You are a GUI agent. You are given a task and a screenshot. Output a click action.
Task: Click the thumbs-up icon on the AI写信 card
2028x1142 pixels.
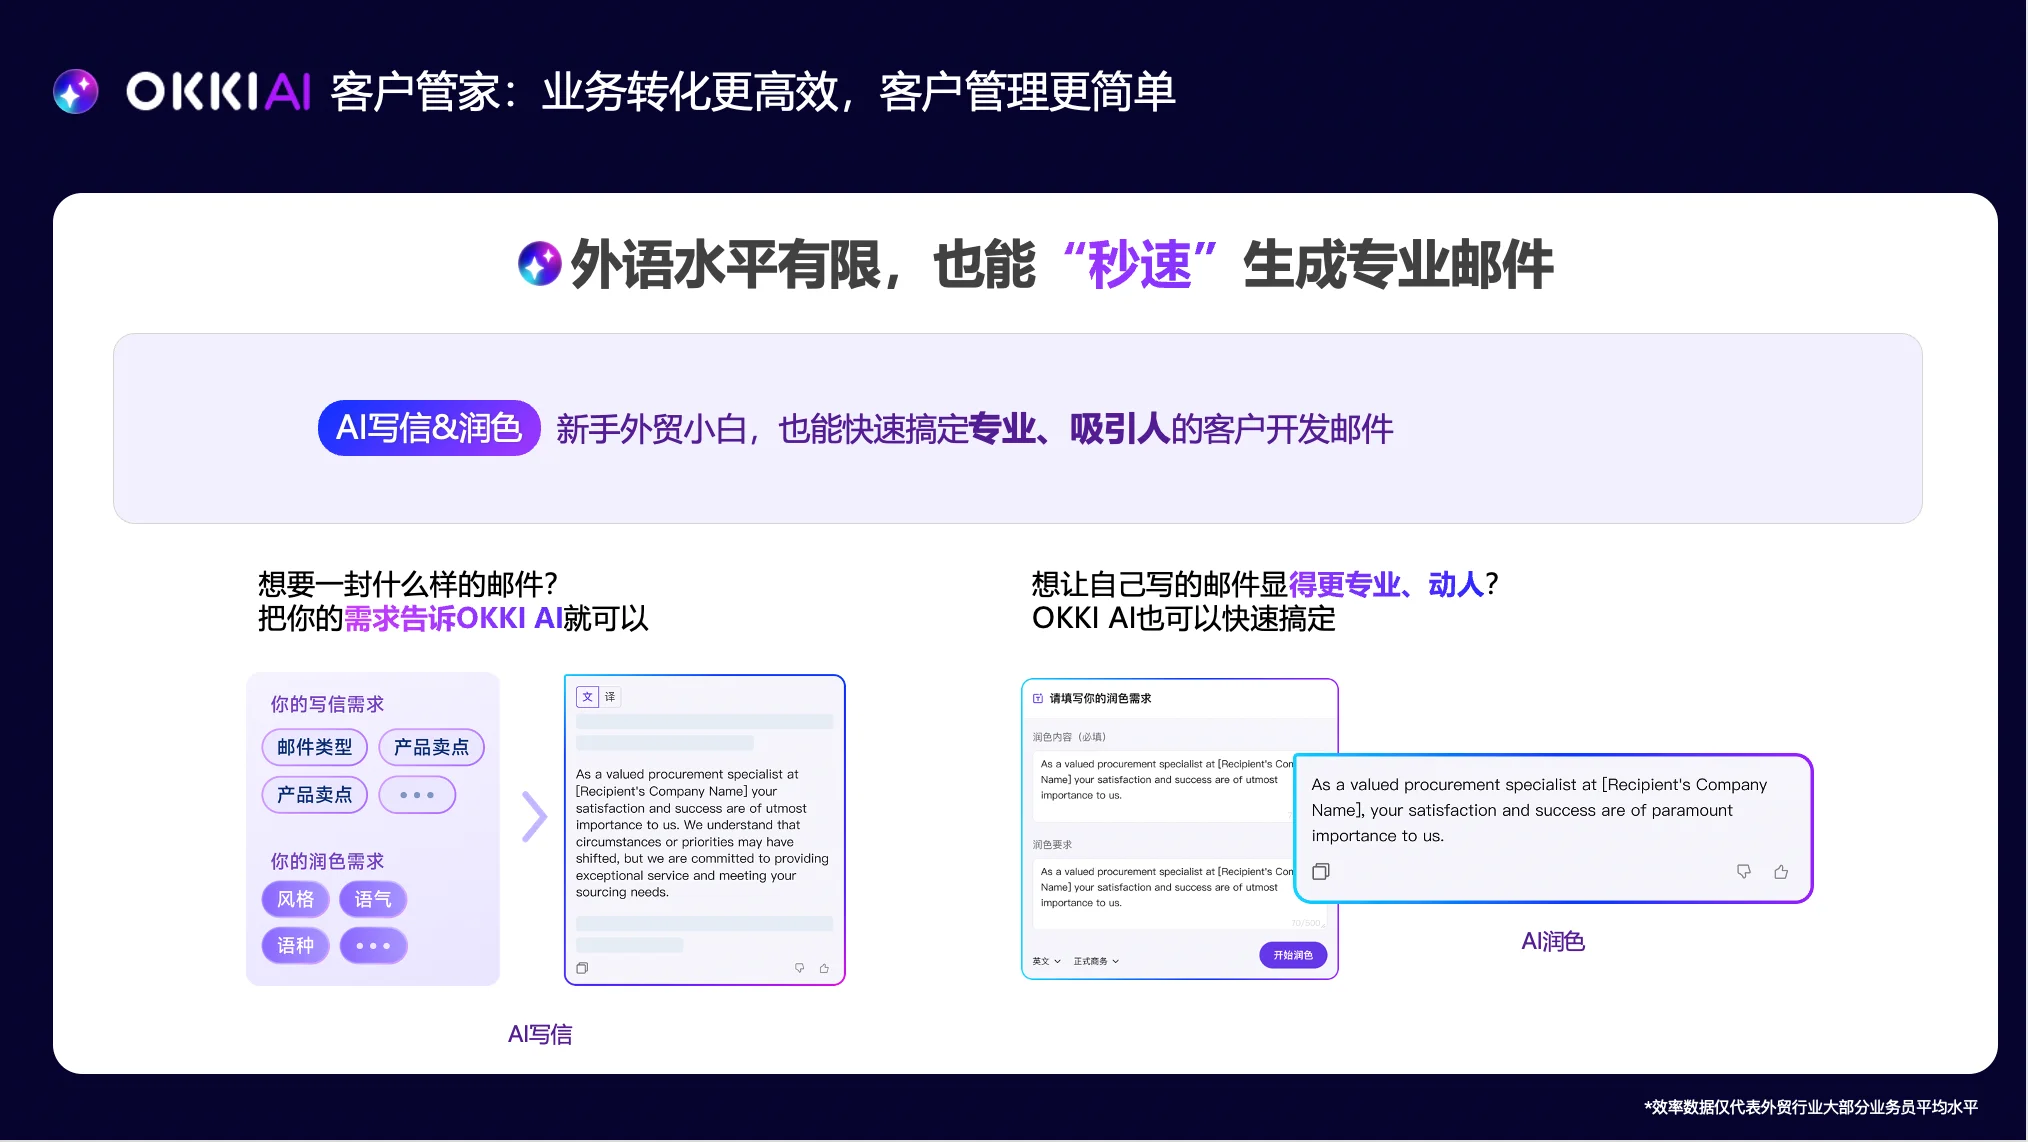[x=824, y=967]
